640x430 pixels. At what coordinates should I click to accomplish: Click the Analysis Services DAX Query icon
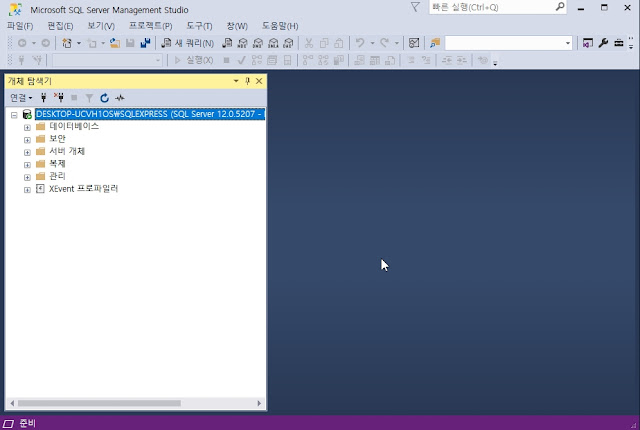click(x=288, y=43)
